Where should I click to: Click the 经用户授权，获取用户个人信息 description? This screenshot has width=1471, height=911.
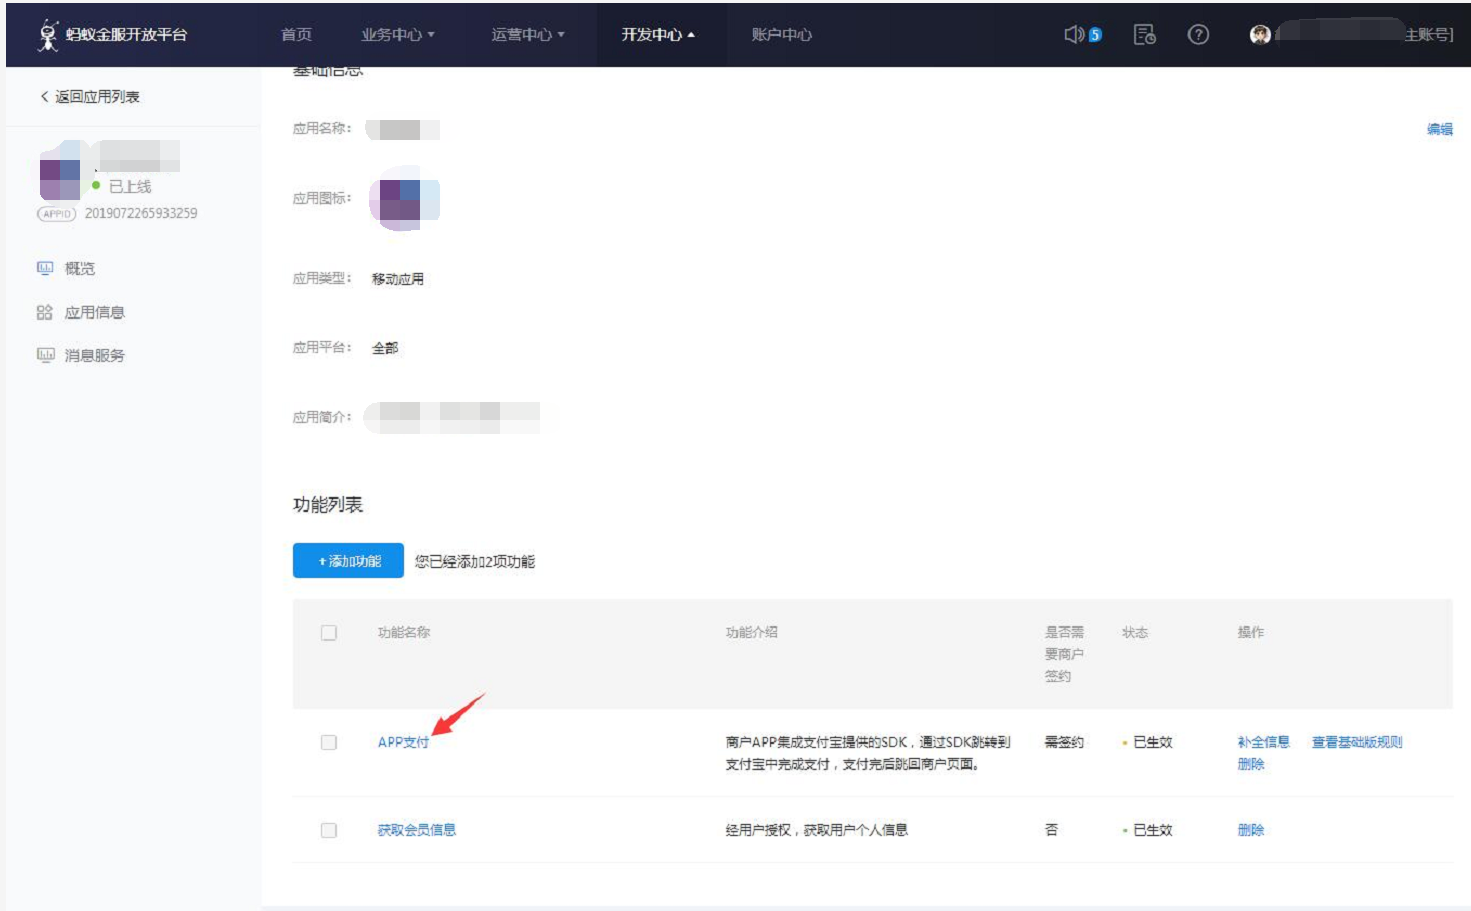pos(817,830)
